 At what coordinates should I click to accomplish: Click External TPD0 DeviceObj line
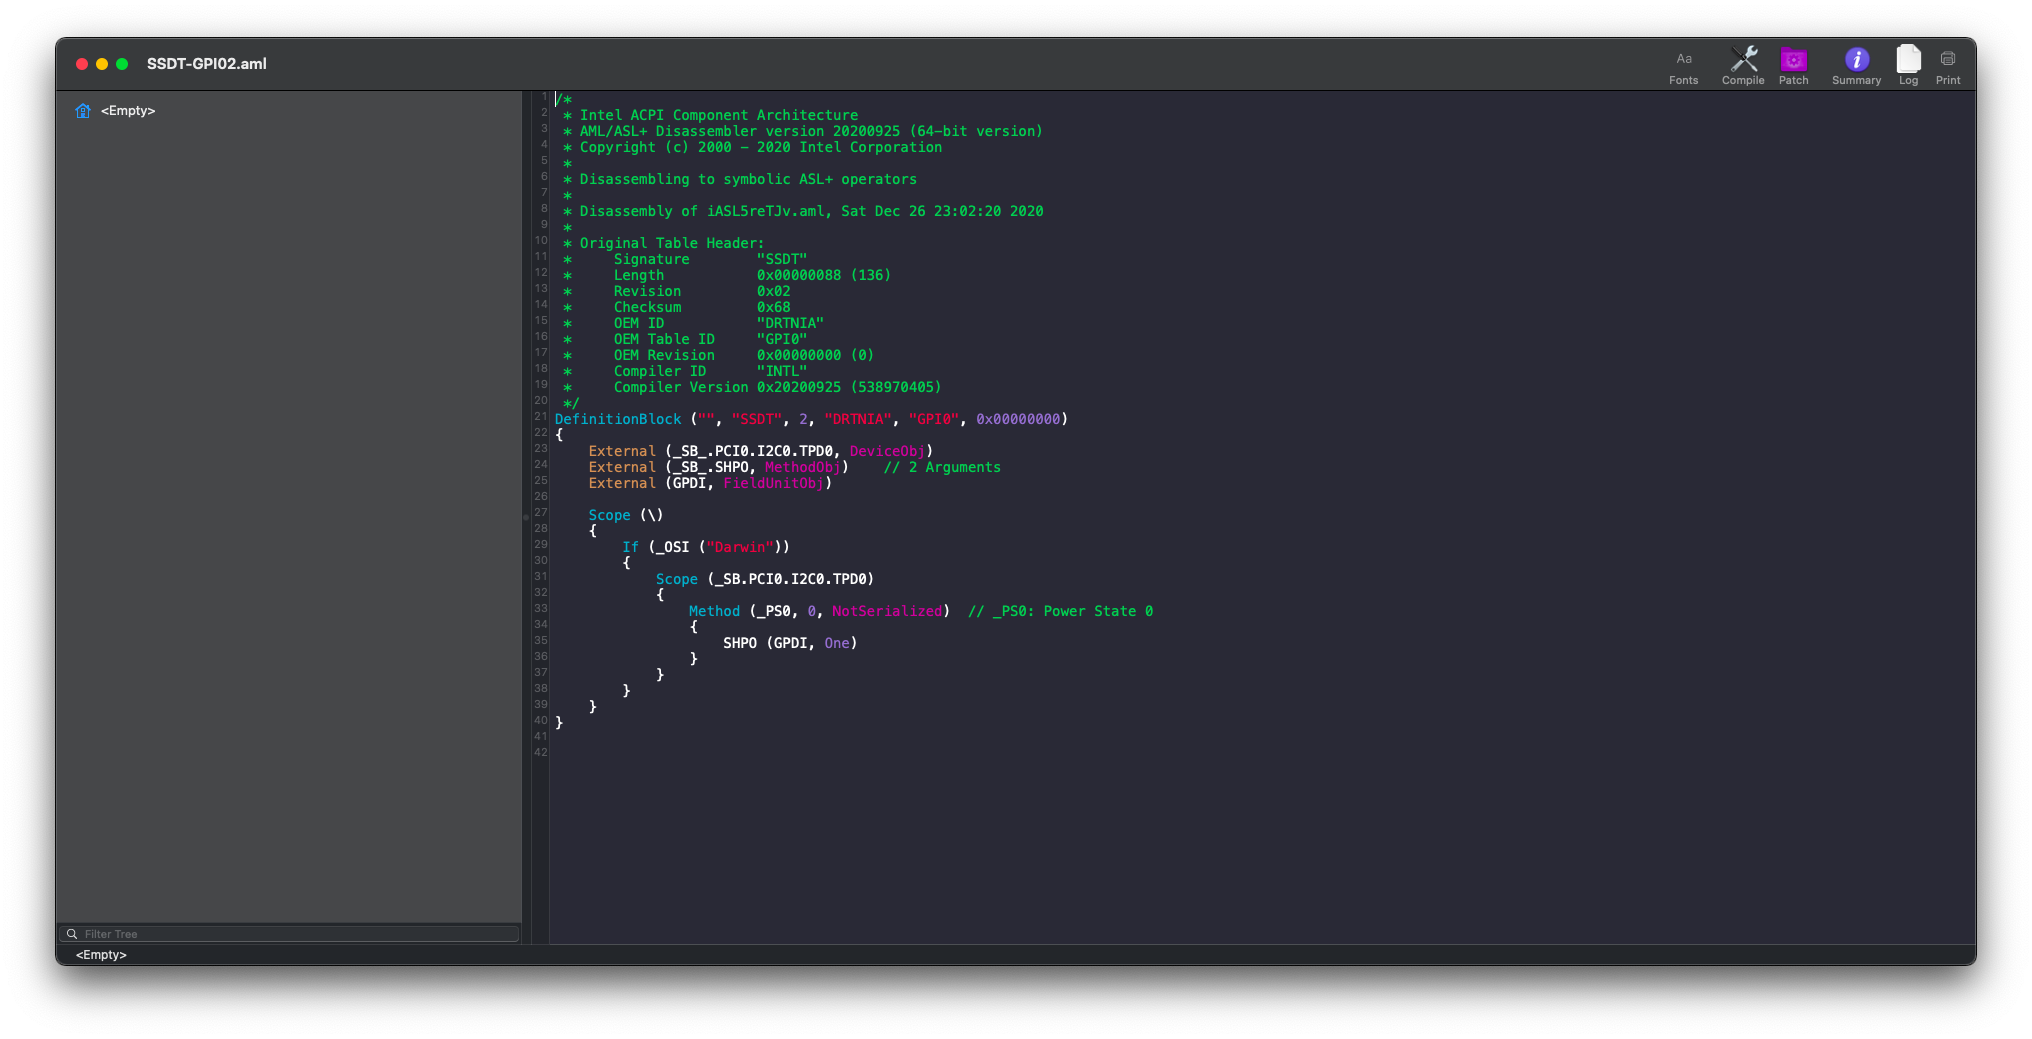760,451
